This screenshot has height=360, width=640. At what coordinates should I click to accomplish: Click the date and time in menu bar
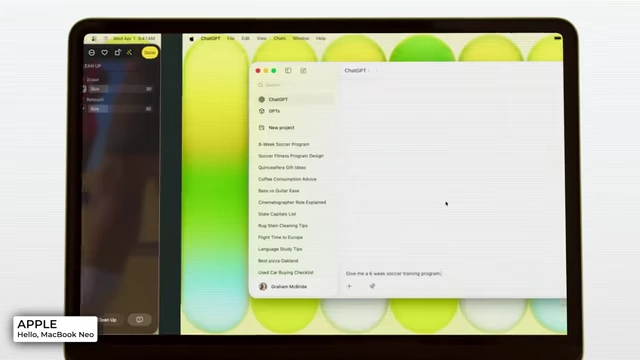point(134,38)
